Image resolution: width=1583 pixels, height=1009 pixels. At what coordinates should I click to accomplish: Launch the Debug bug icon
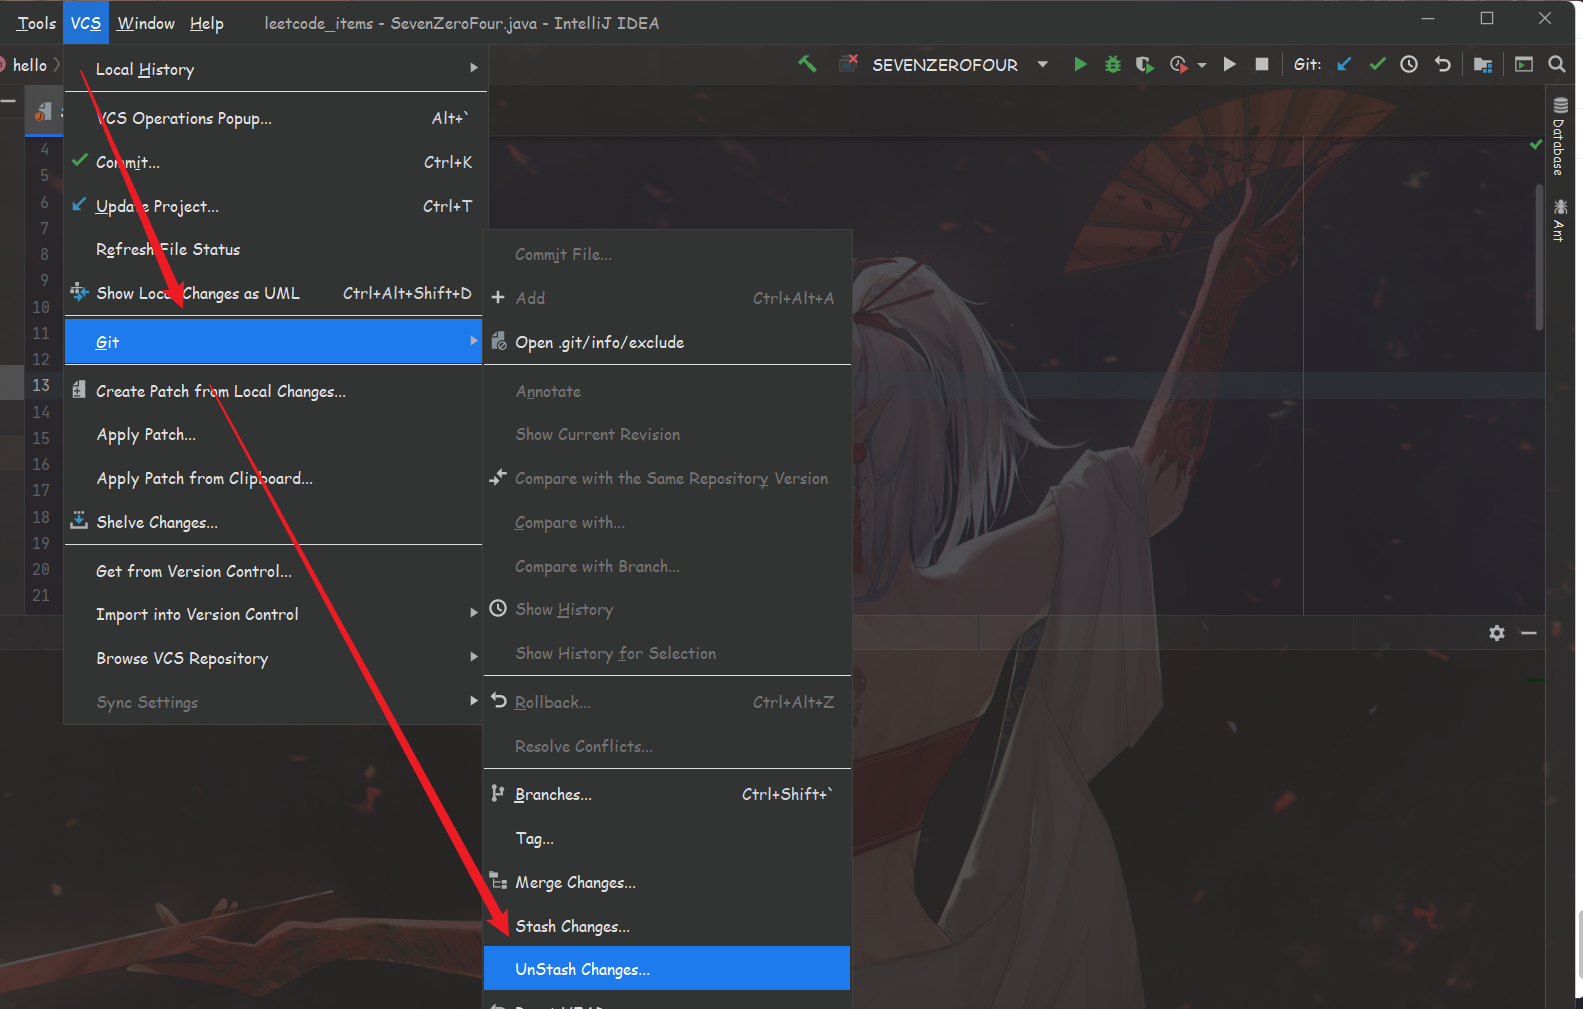tap(1112, 64)
